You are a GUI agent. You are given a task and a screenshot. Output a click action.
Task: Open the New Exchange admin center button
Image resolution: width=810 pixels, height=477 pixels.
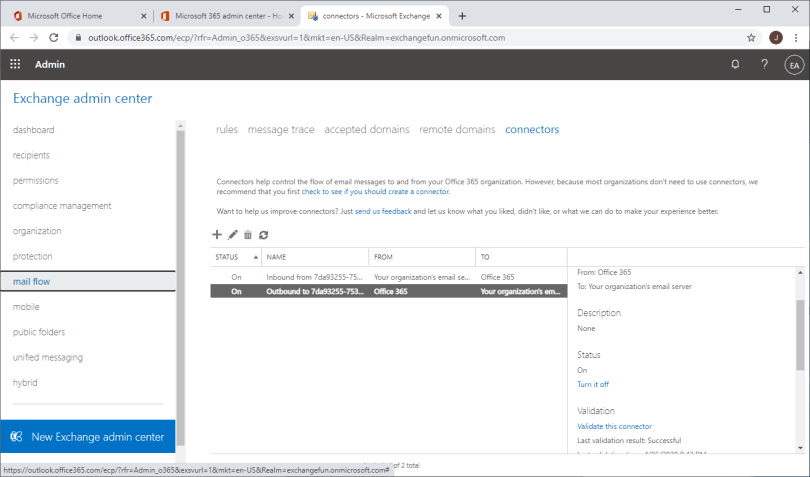coord(88,437)
